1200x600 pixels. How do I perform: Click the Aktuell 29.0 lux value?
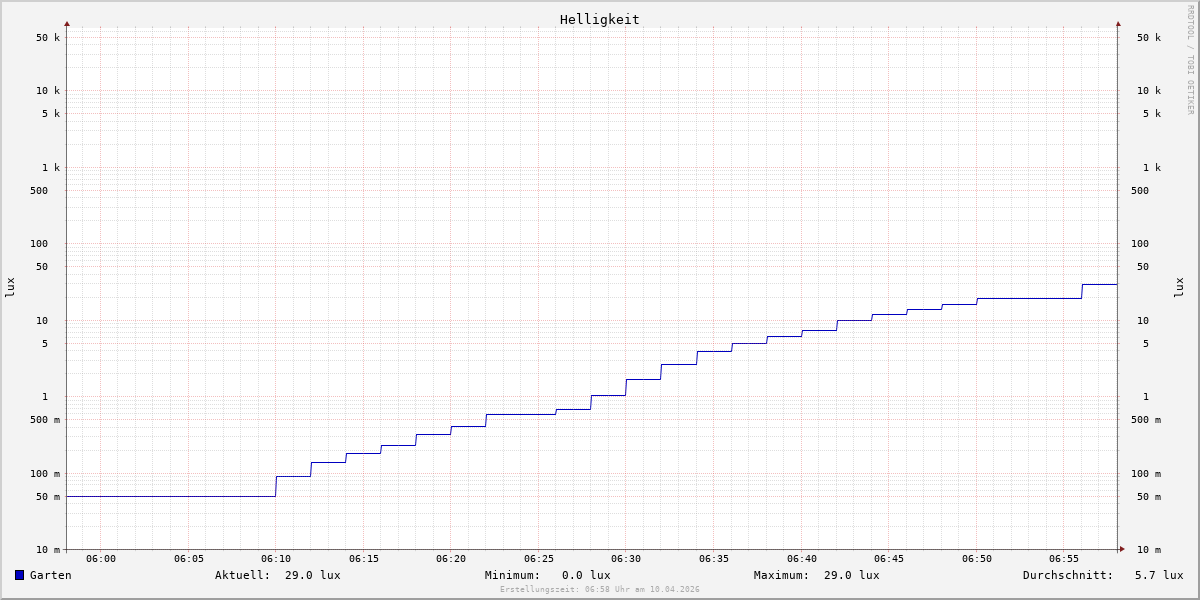coord(312,575)
